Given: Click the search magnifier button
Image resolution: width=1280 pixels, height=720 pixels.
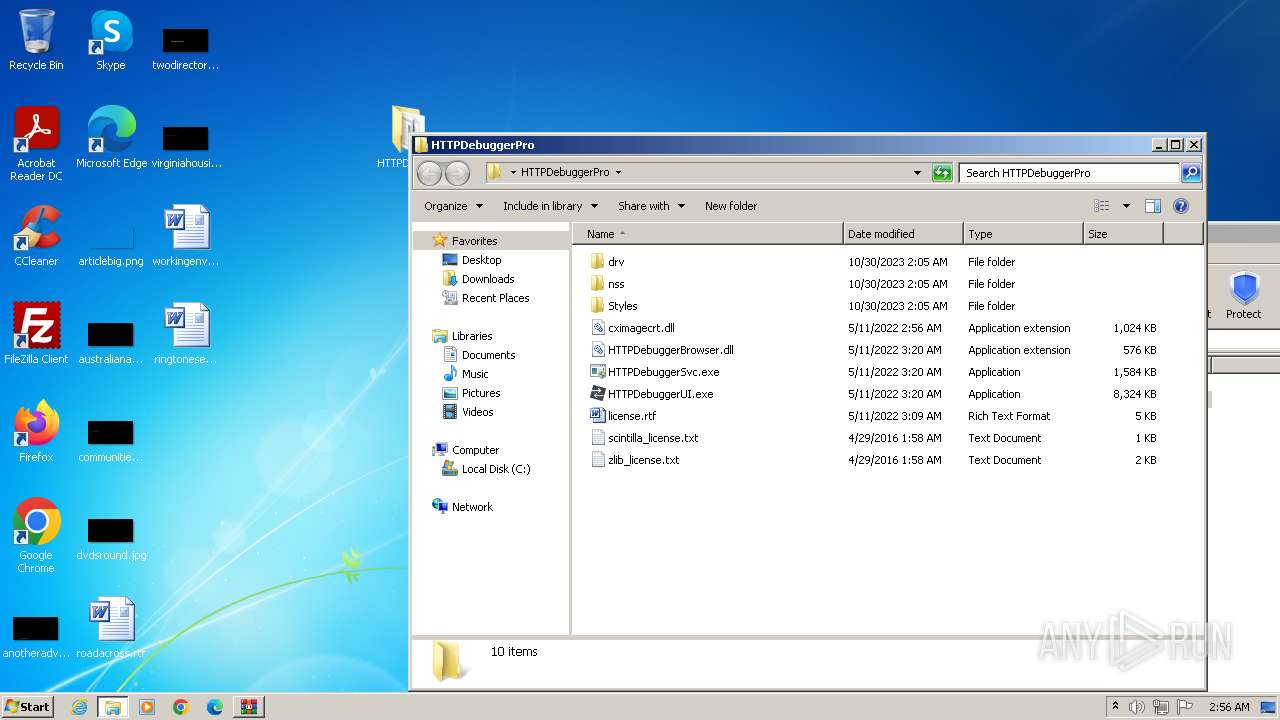Looking at the screenshot, I should 1190,173.
